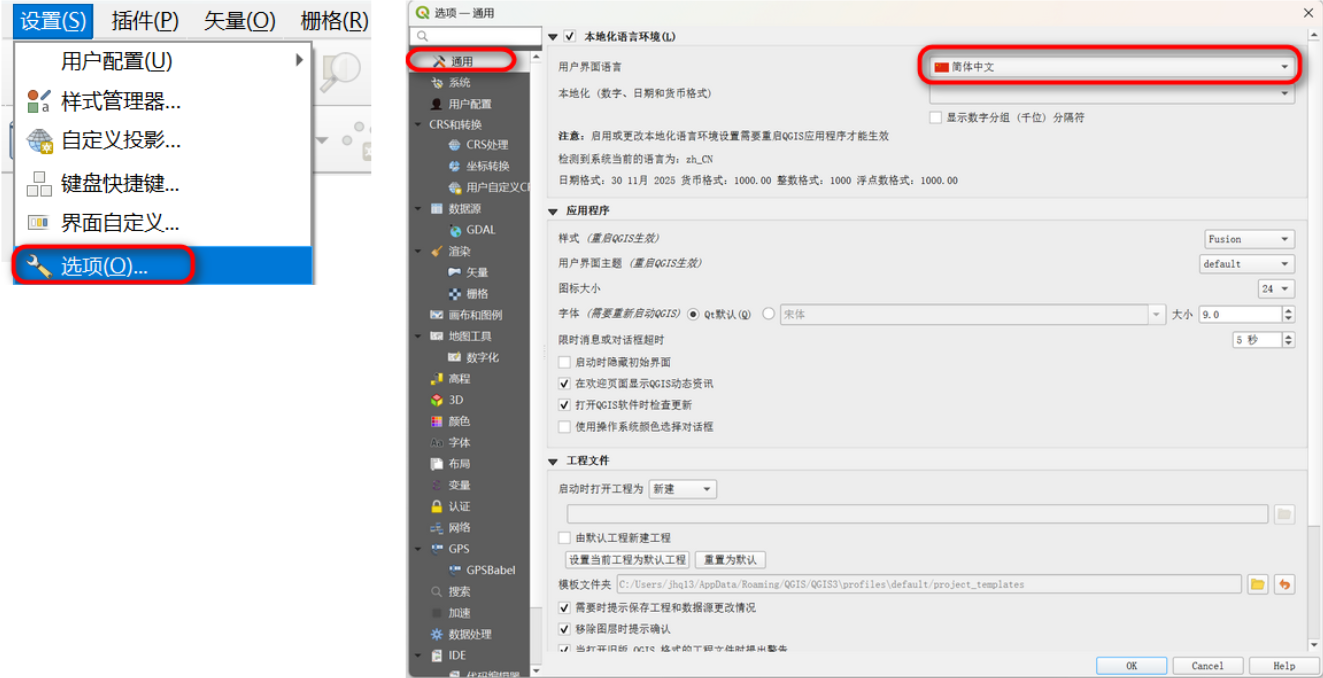Open the 栅格(R) menu
This screenshot has width=1323, height=678.
(x=334, y=20)
